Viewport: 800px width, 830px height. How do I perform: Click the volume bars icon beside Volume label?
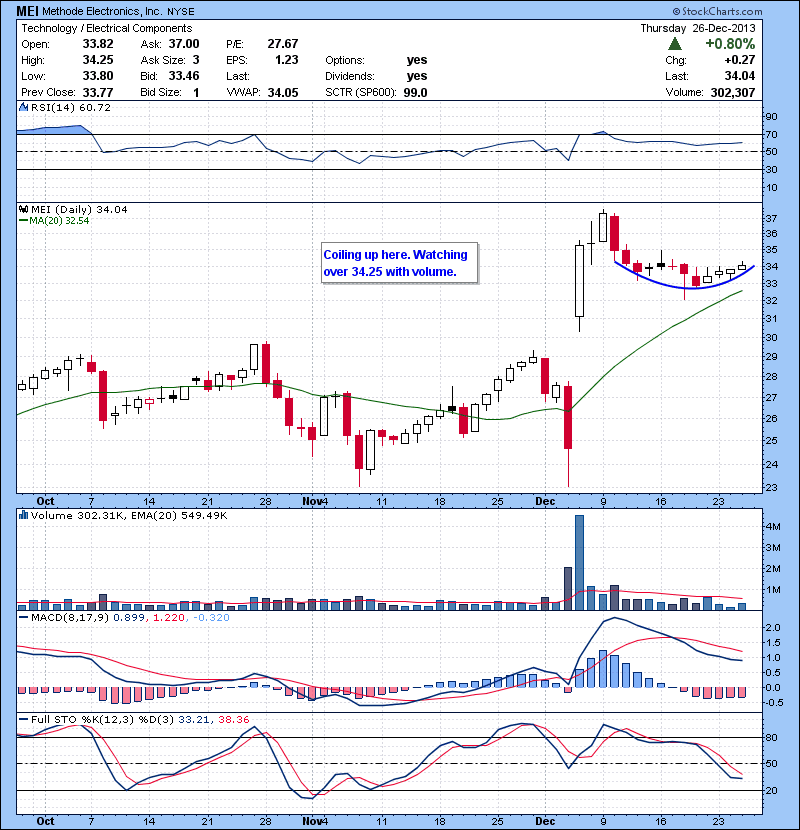pyautogui.click(x=23, y=515)
